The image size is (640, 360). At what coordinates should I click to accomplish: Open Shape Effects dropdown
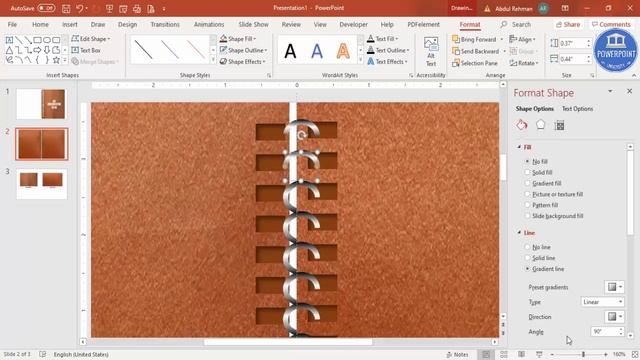(x=242, y=62)
